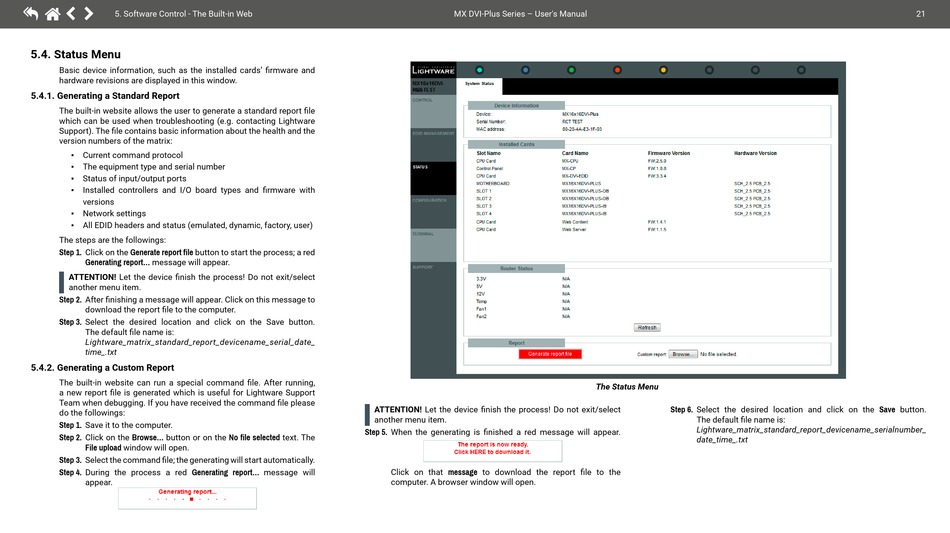Open the TERMINAL sidebar section
Viewport: 950px width, 533px height.
coord(423,234)
